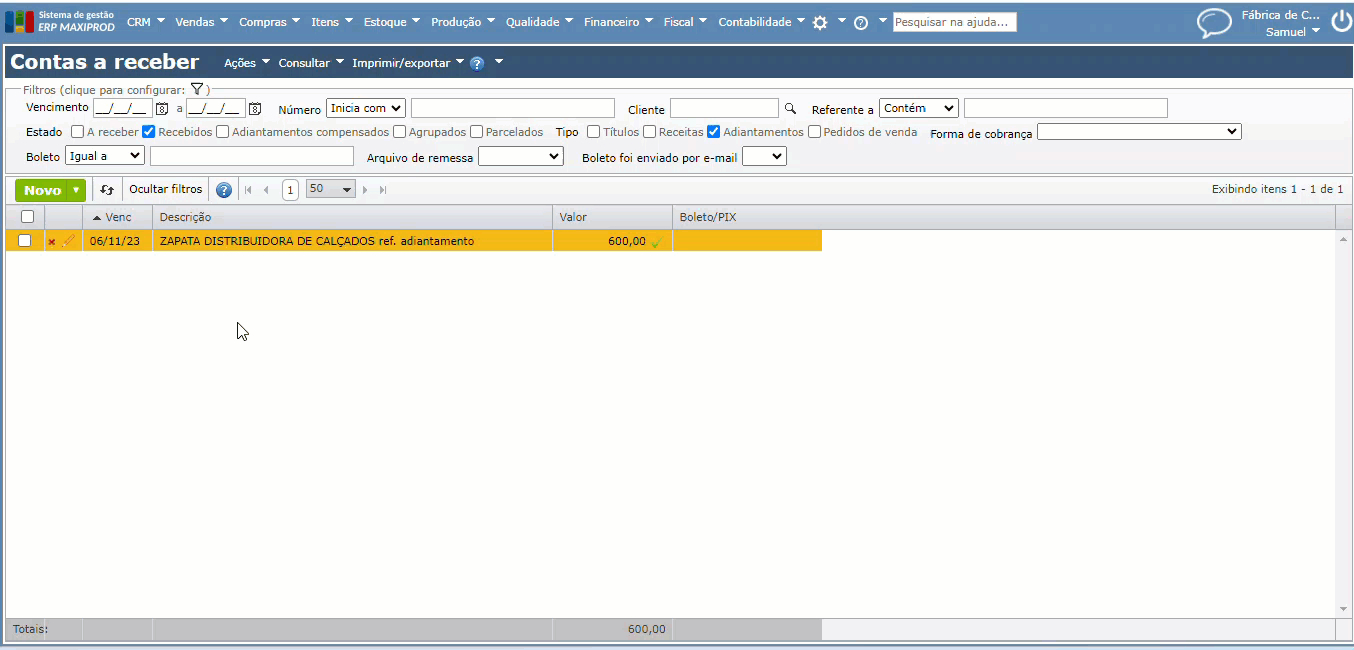Open Boleto foi enviado por e-mail dropdown
1354x650 pixels.
[764, 156]
